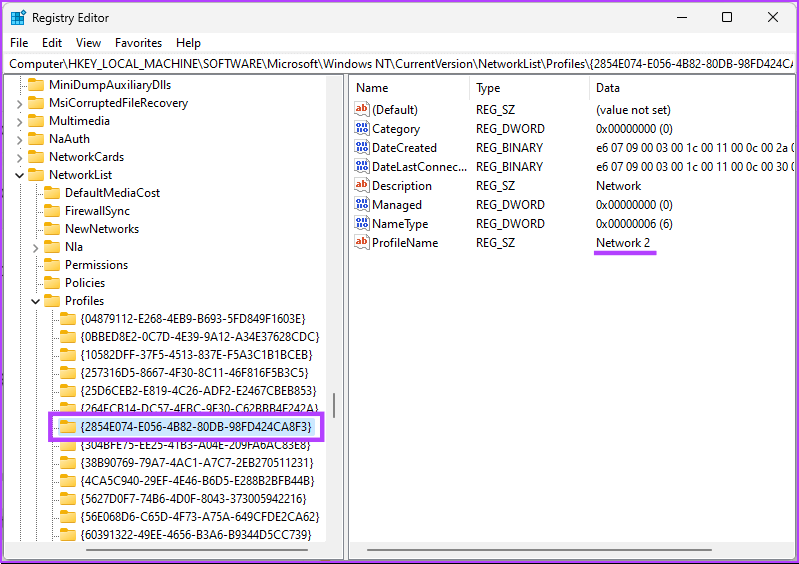Click the Description string value icon

pos(362,185)
